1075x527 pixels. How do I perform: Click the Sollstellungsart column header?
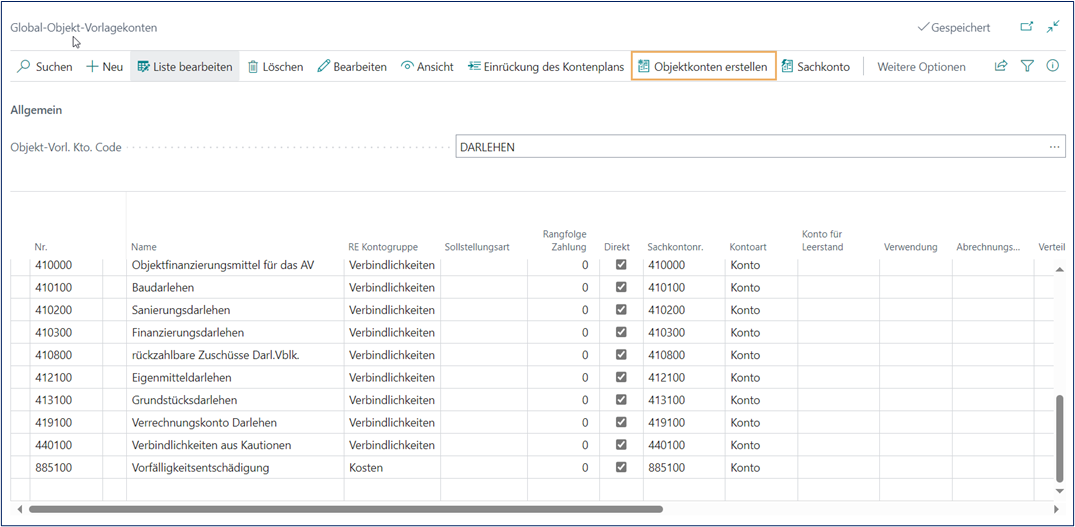pyautogui.click(x=477, y=247)
